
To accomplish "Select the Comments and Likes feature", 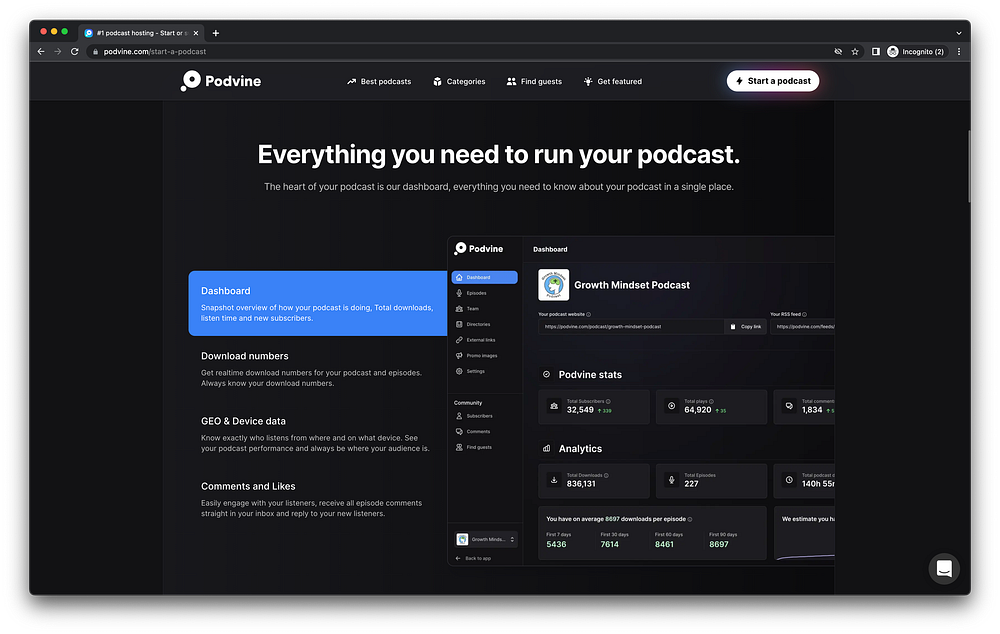I will click(311, 499).
